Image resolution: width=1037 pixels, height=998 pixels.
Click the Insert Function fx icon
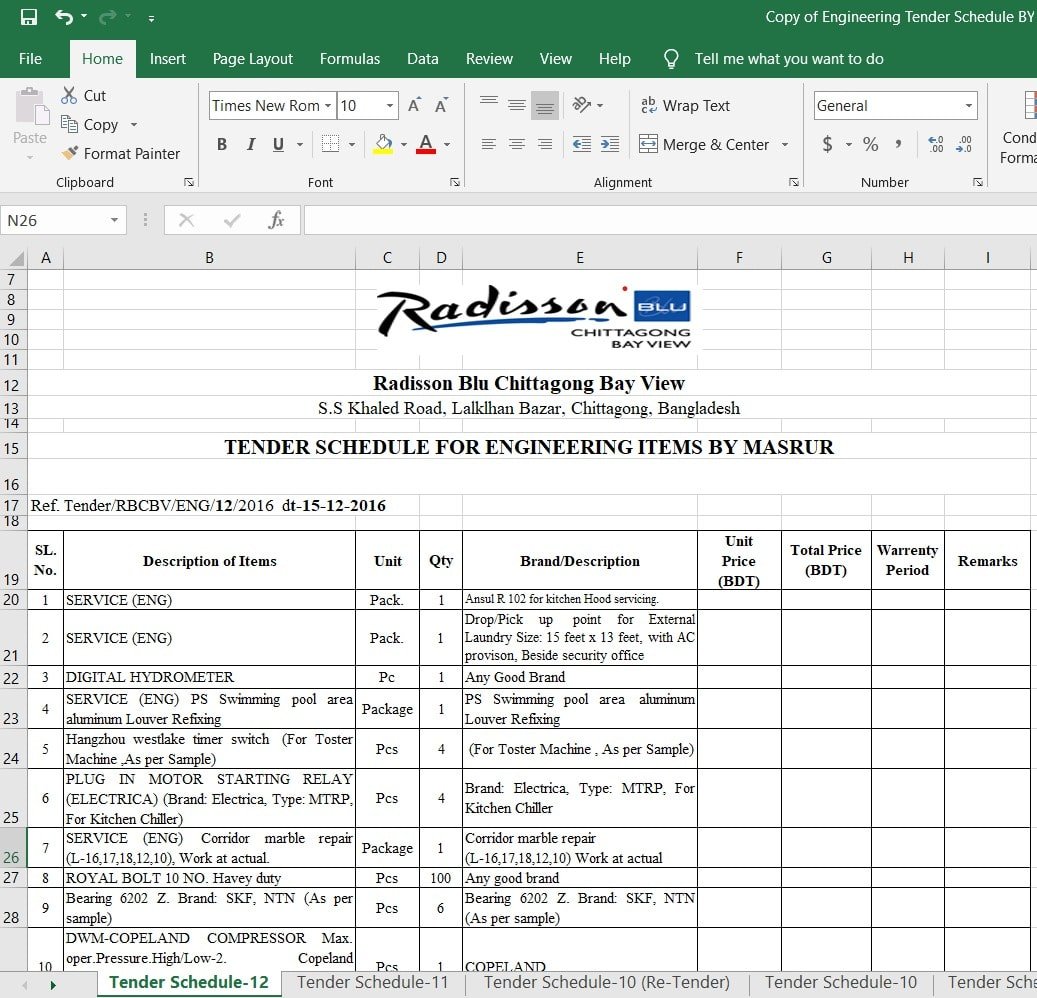(x=276, y=220)
